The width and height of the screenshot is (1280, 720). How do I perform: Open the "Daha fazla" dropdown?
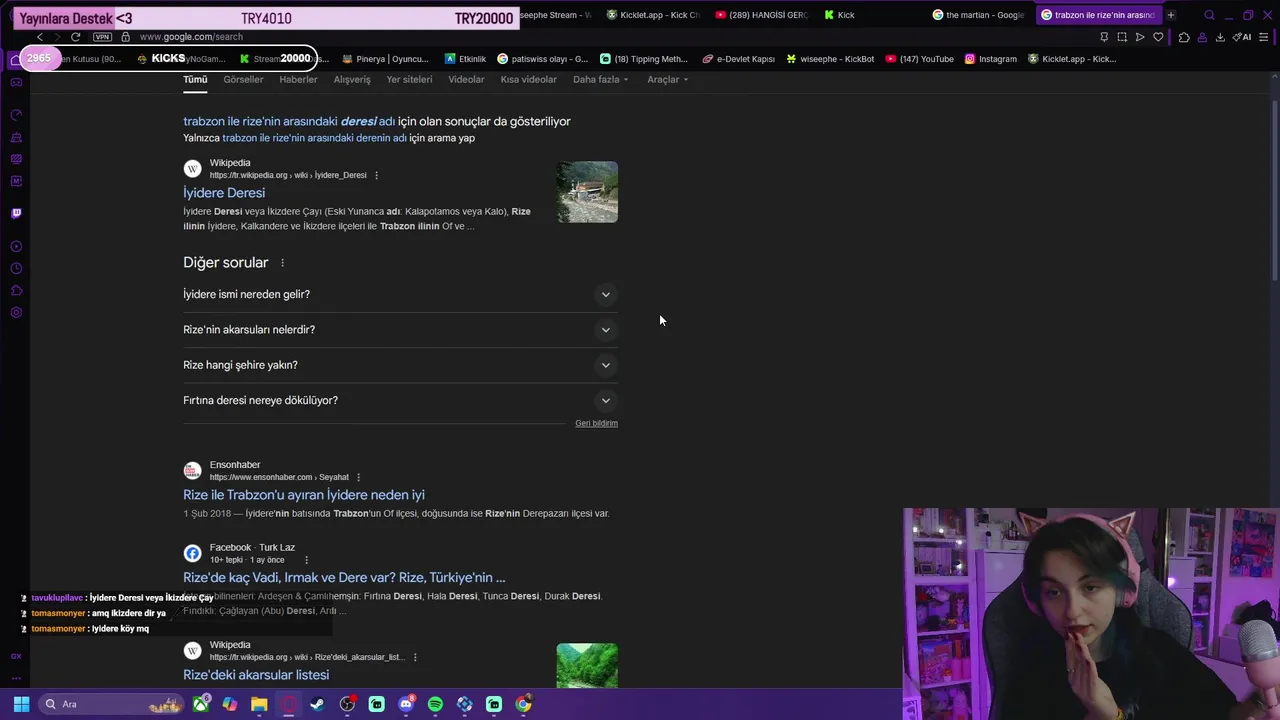[x=600, y=79]
